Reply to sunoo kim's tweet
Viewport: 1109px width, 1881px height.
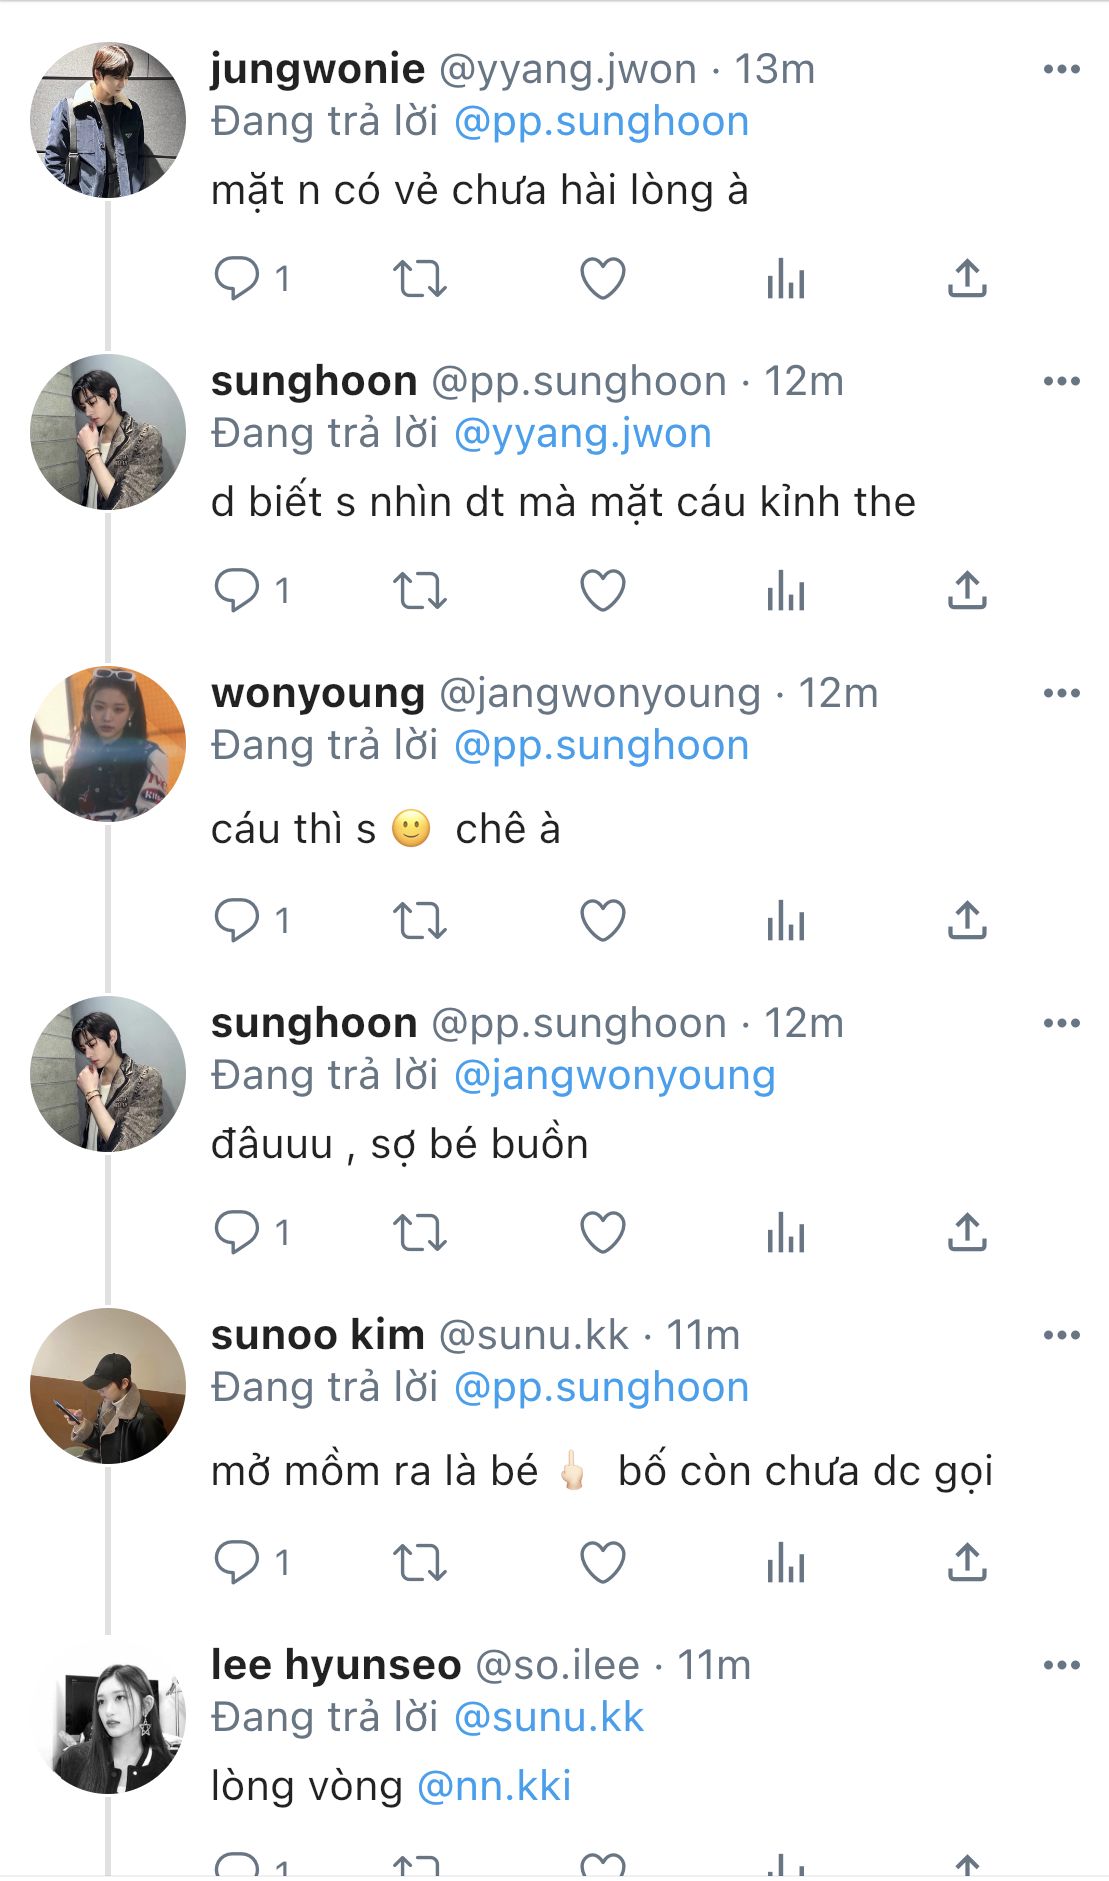pyautogui.click(x=237, y=1563)
